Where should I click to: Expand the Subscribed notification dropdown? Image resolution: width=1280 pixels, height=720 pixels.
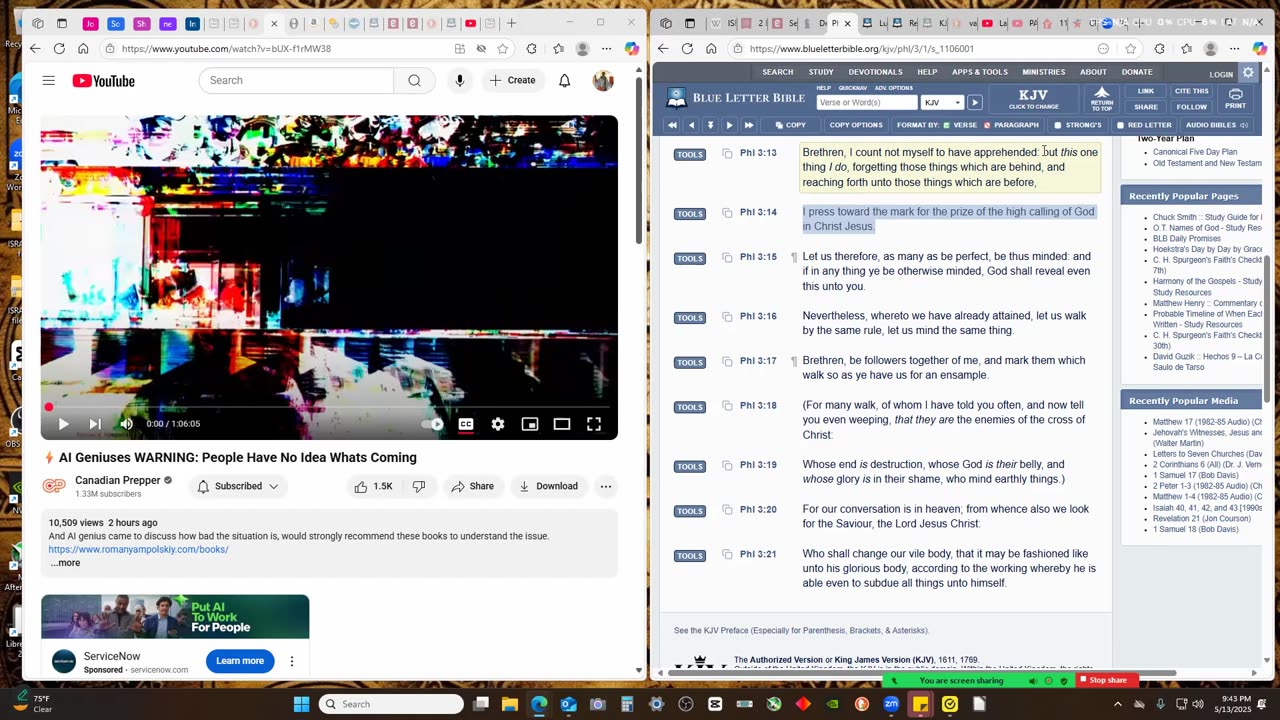point(238,486)
